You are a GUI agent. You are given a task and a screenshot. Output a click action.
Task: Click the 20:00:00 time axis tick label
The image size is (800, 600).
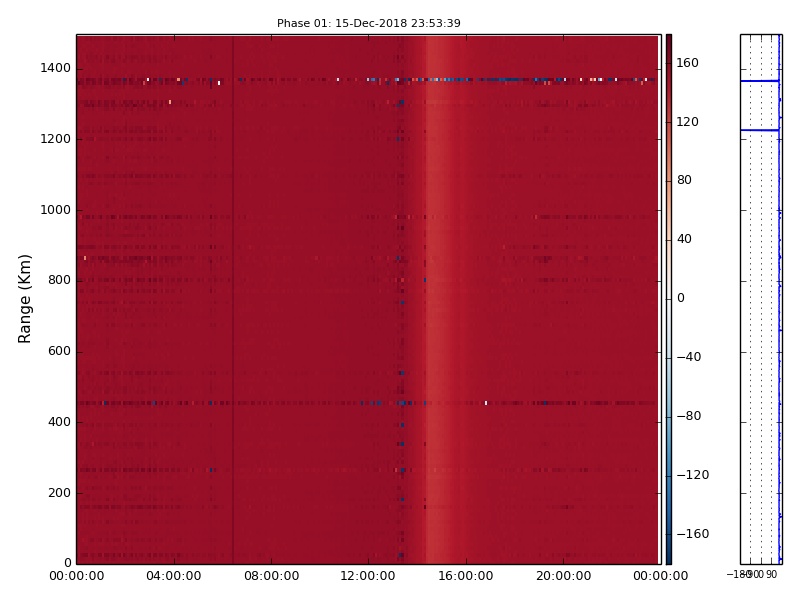563,576
